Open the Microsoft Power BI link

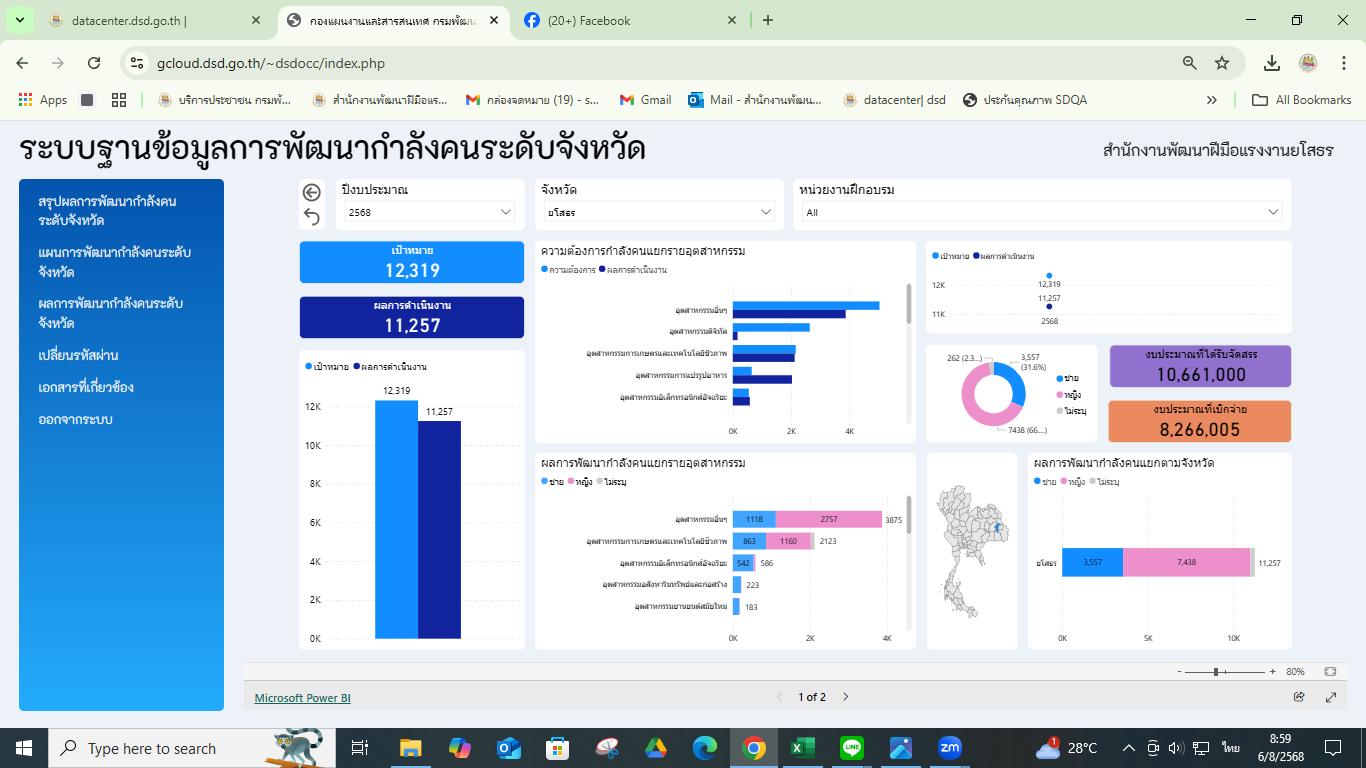(x=302, y=698)
